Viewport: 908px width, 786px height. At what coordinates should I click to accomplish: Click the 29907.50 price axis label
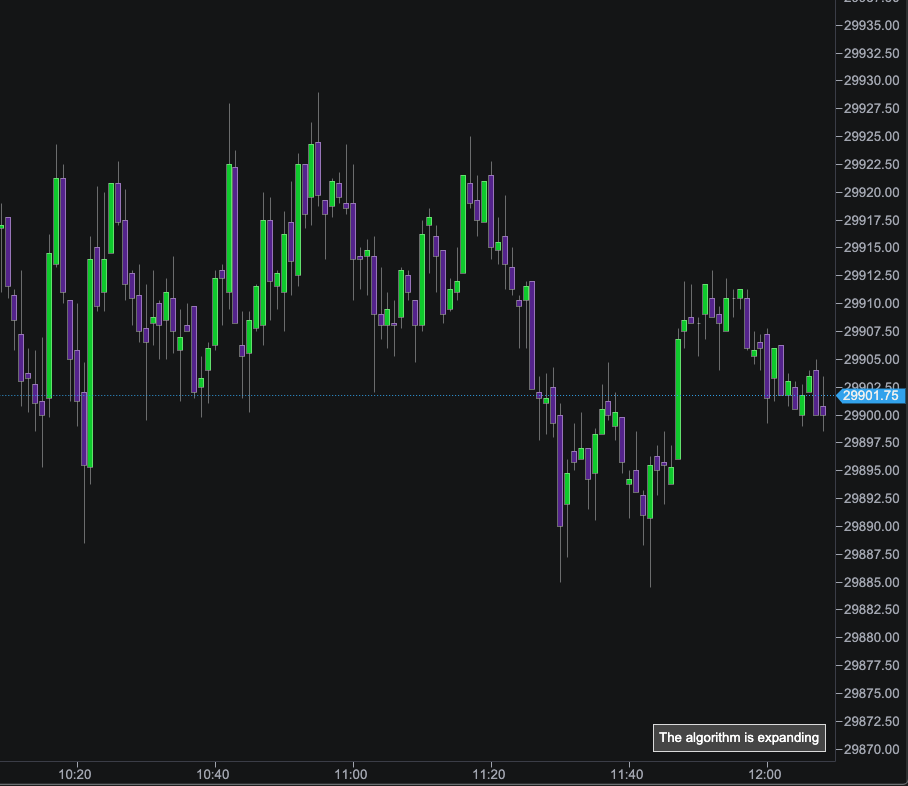pos(872,331)
